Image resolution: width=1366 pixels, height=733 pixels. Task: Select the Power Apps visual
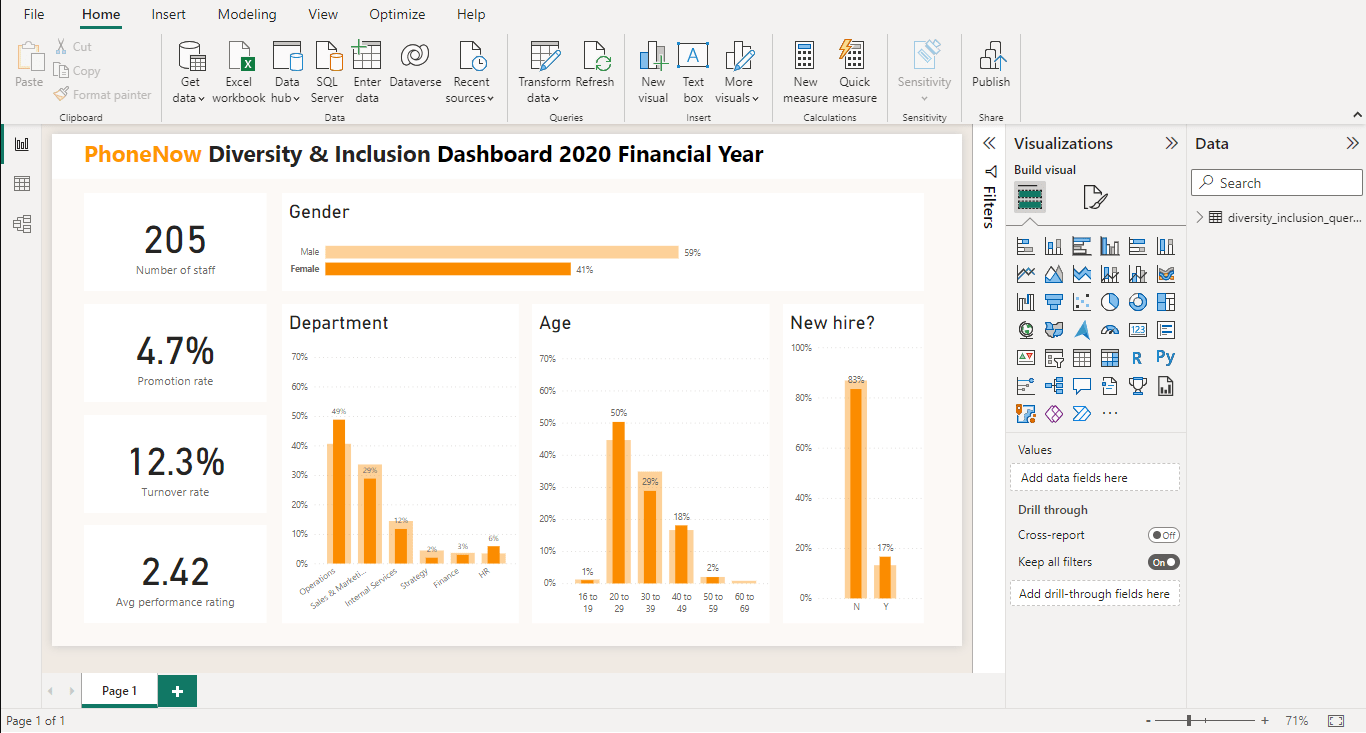1053,414
